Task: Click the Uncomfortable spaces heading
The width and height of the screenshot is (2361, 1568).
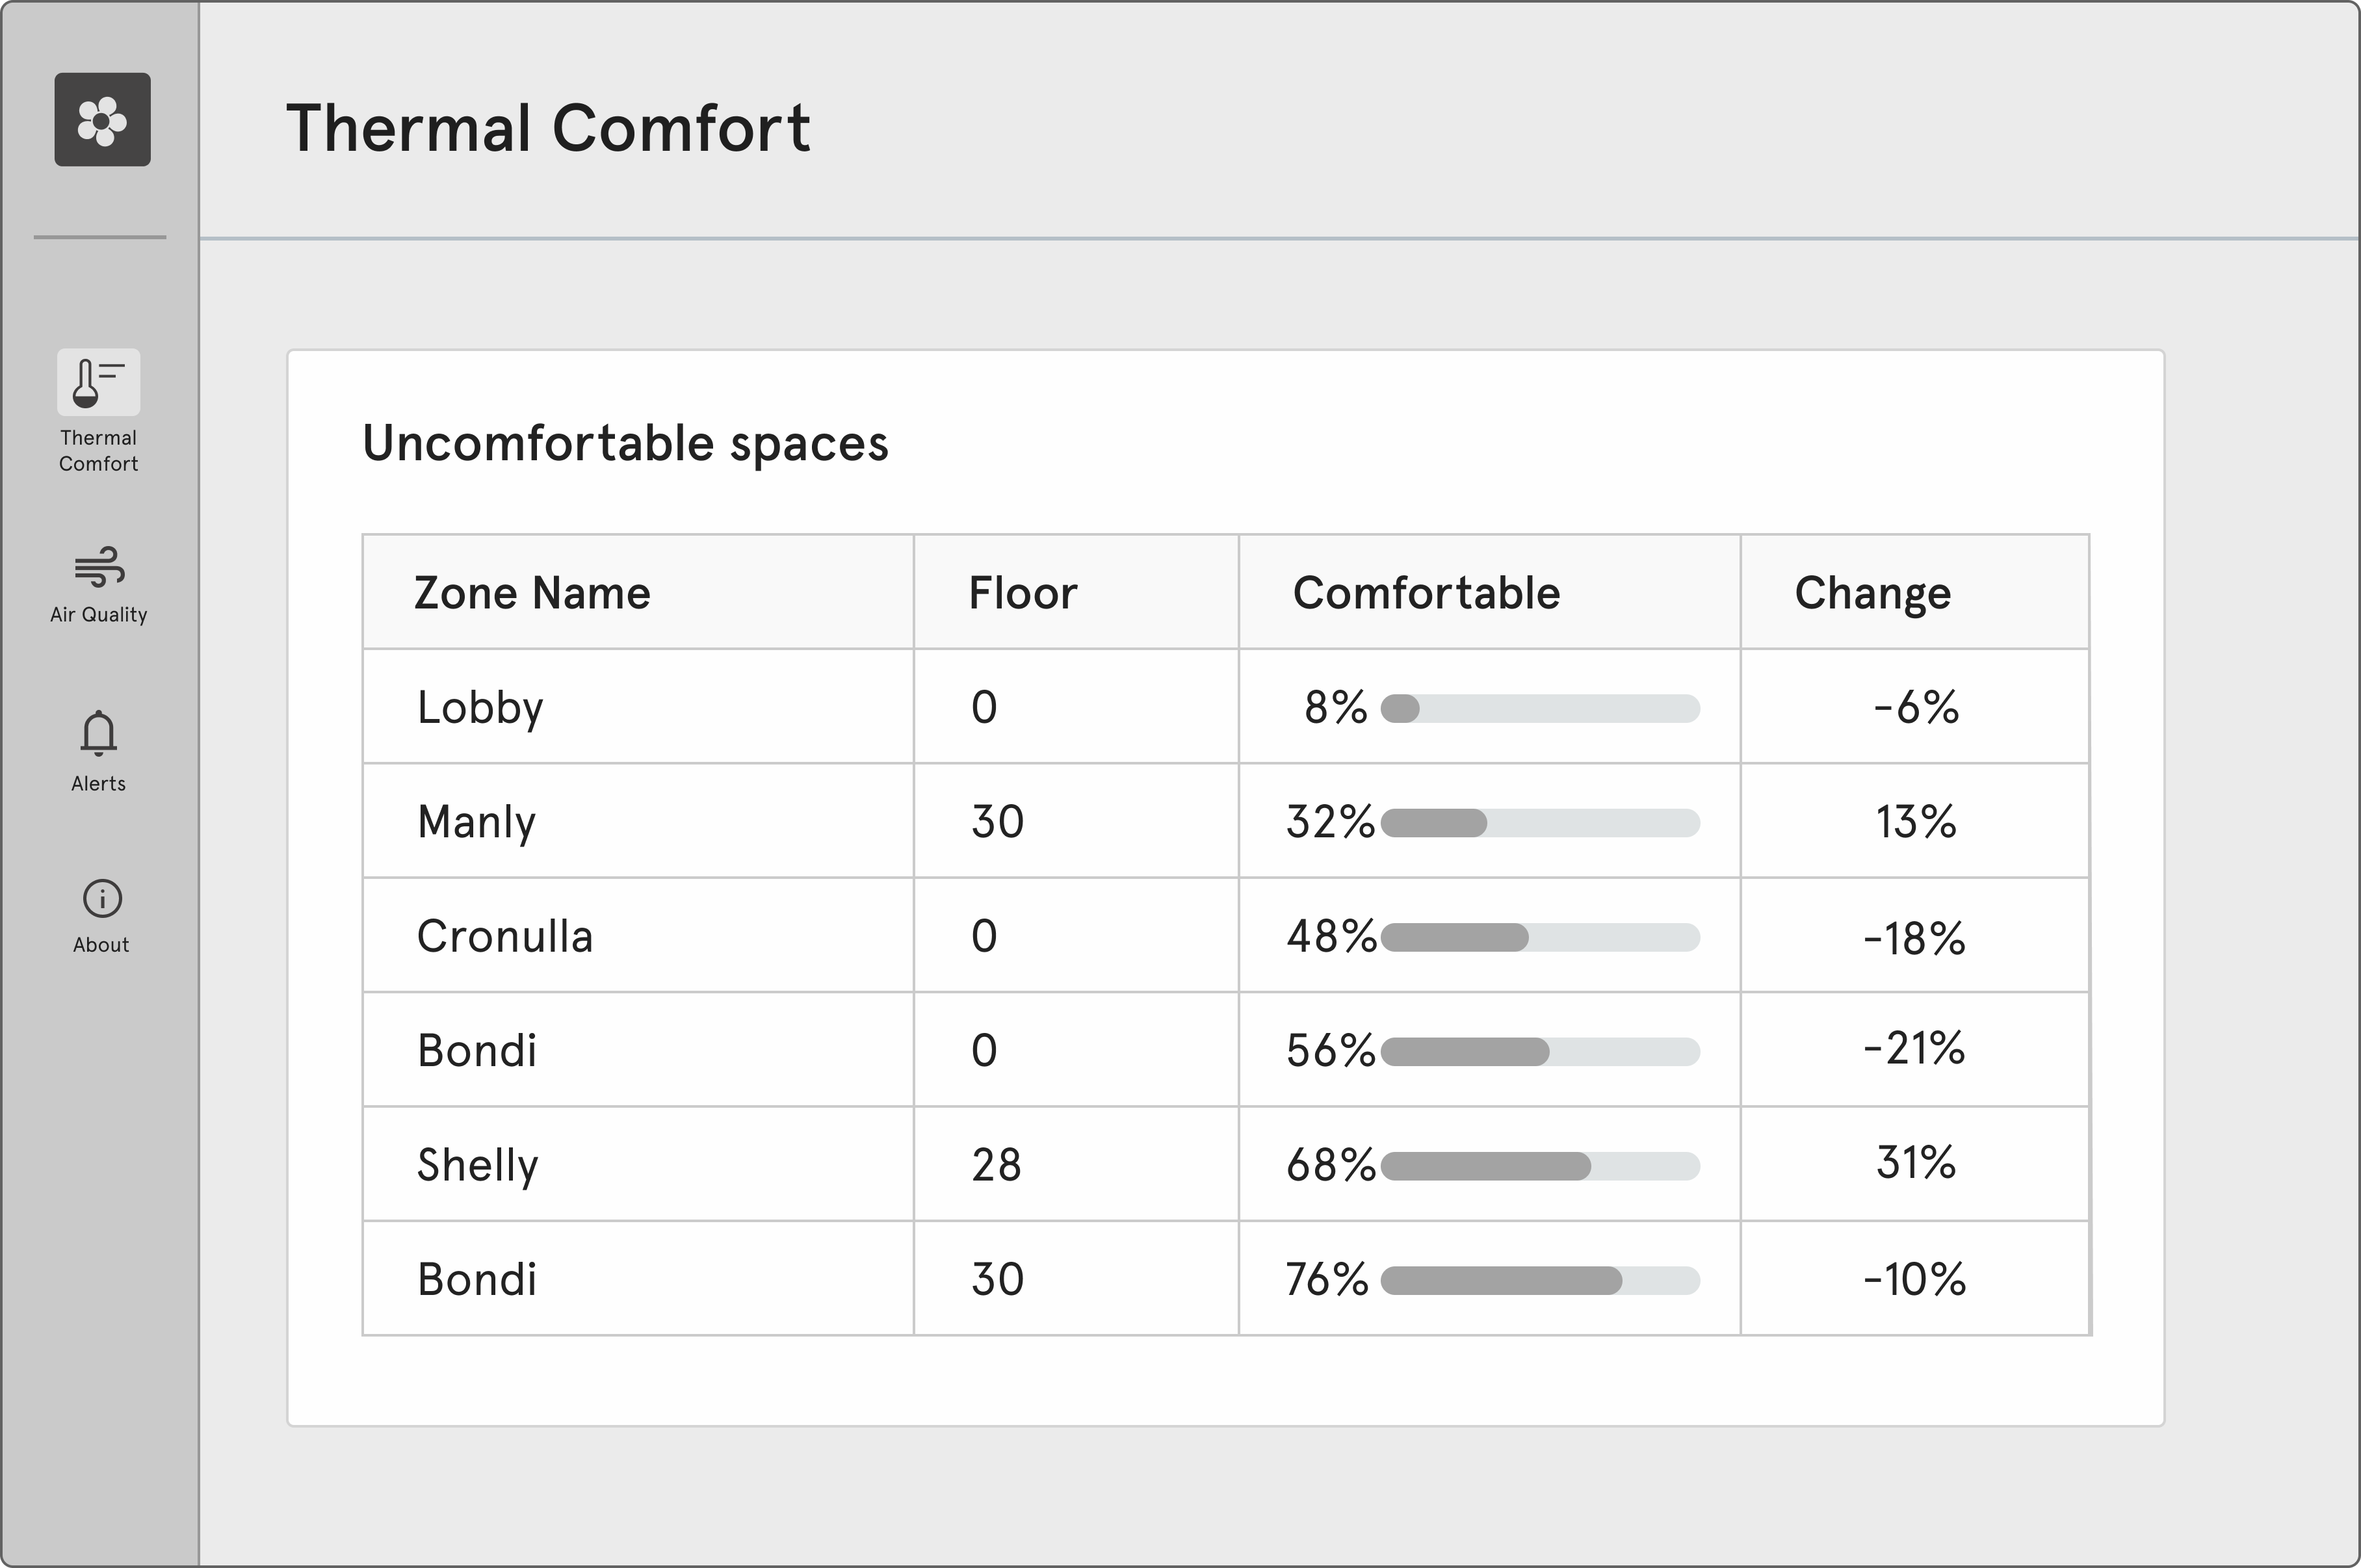Action: click(x=625, y=443)
